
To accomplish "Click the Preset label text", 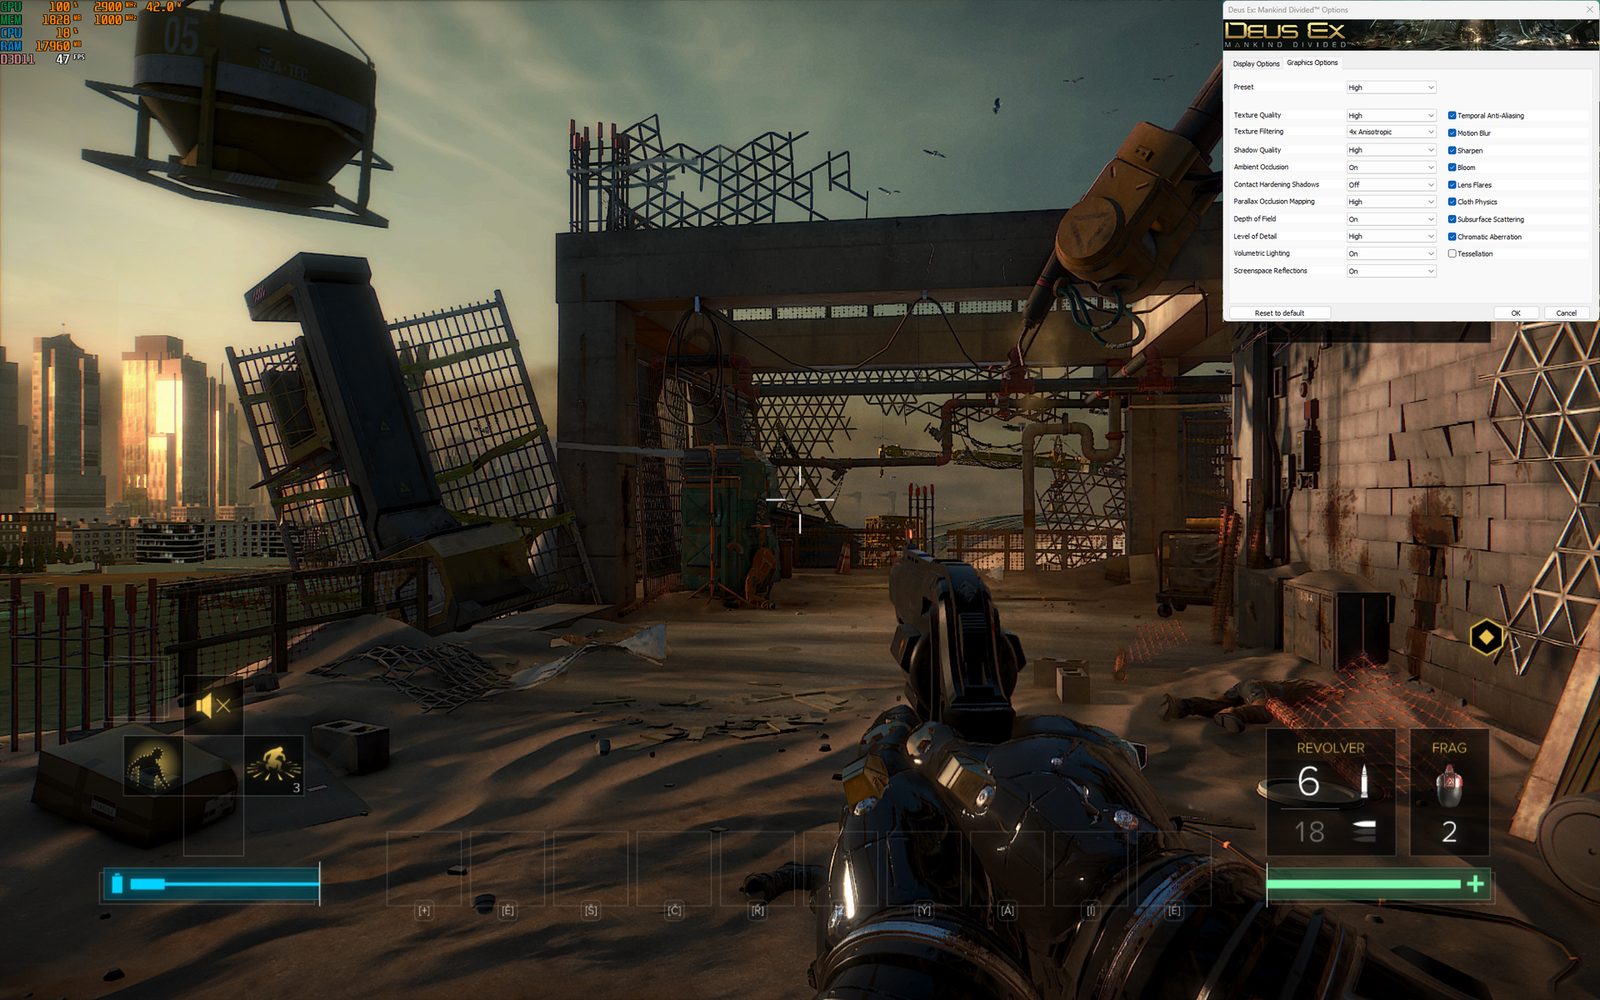I will pos(1243,87).
